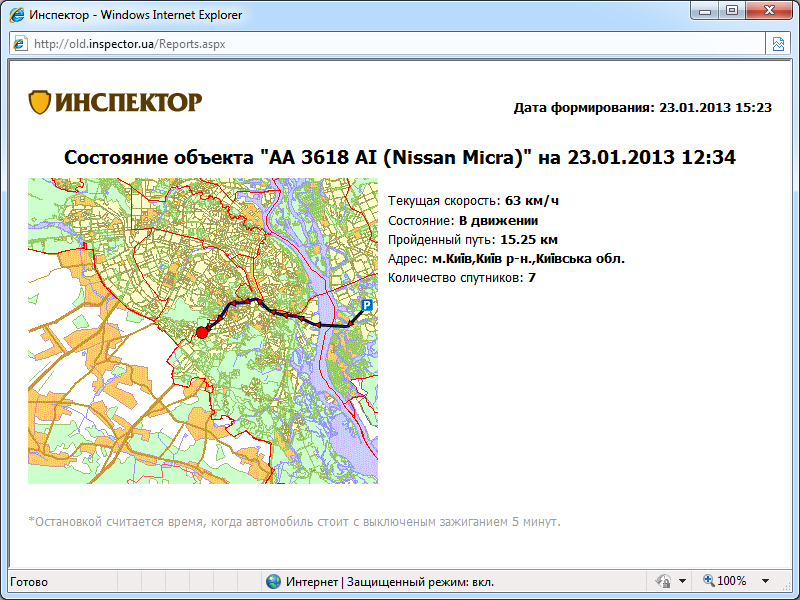Click the satellites count 'Количество спутников: 7'
This screenshot has width=800, height=600.
point(462,278)
